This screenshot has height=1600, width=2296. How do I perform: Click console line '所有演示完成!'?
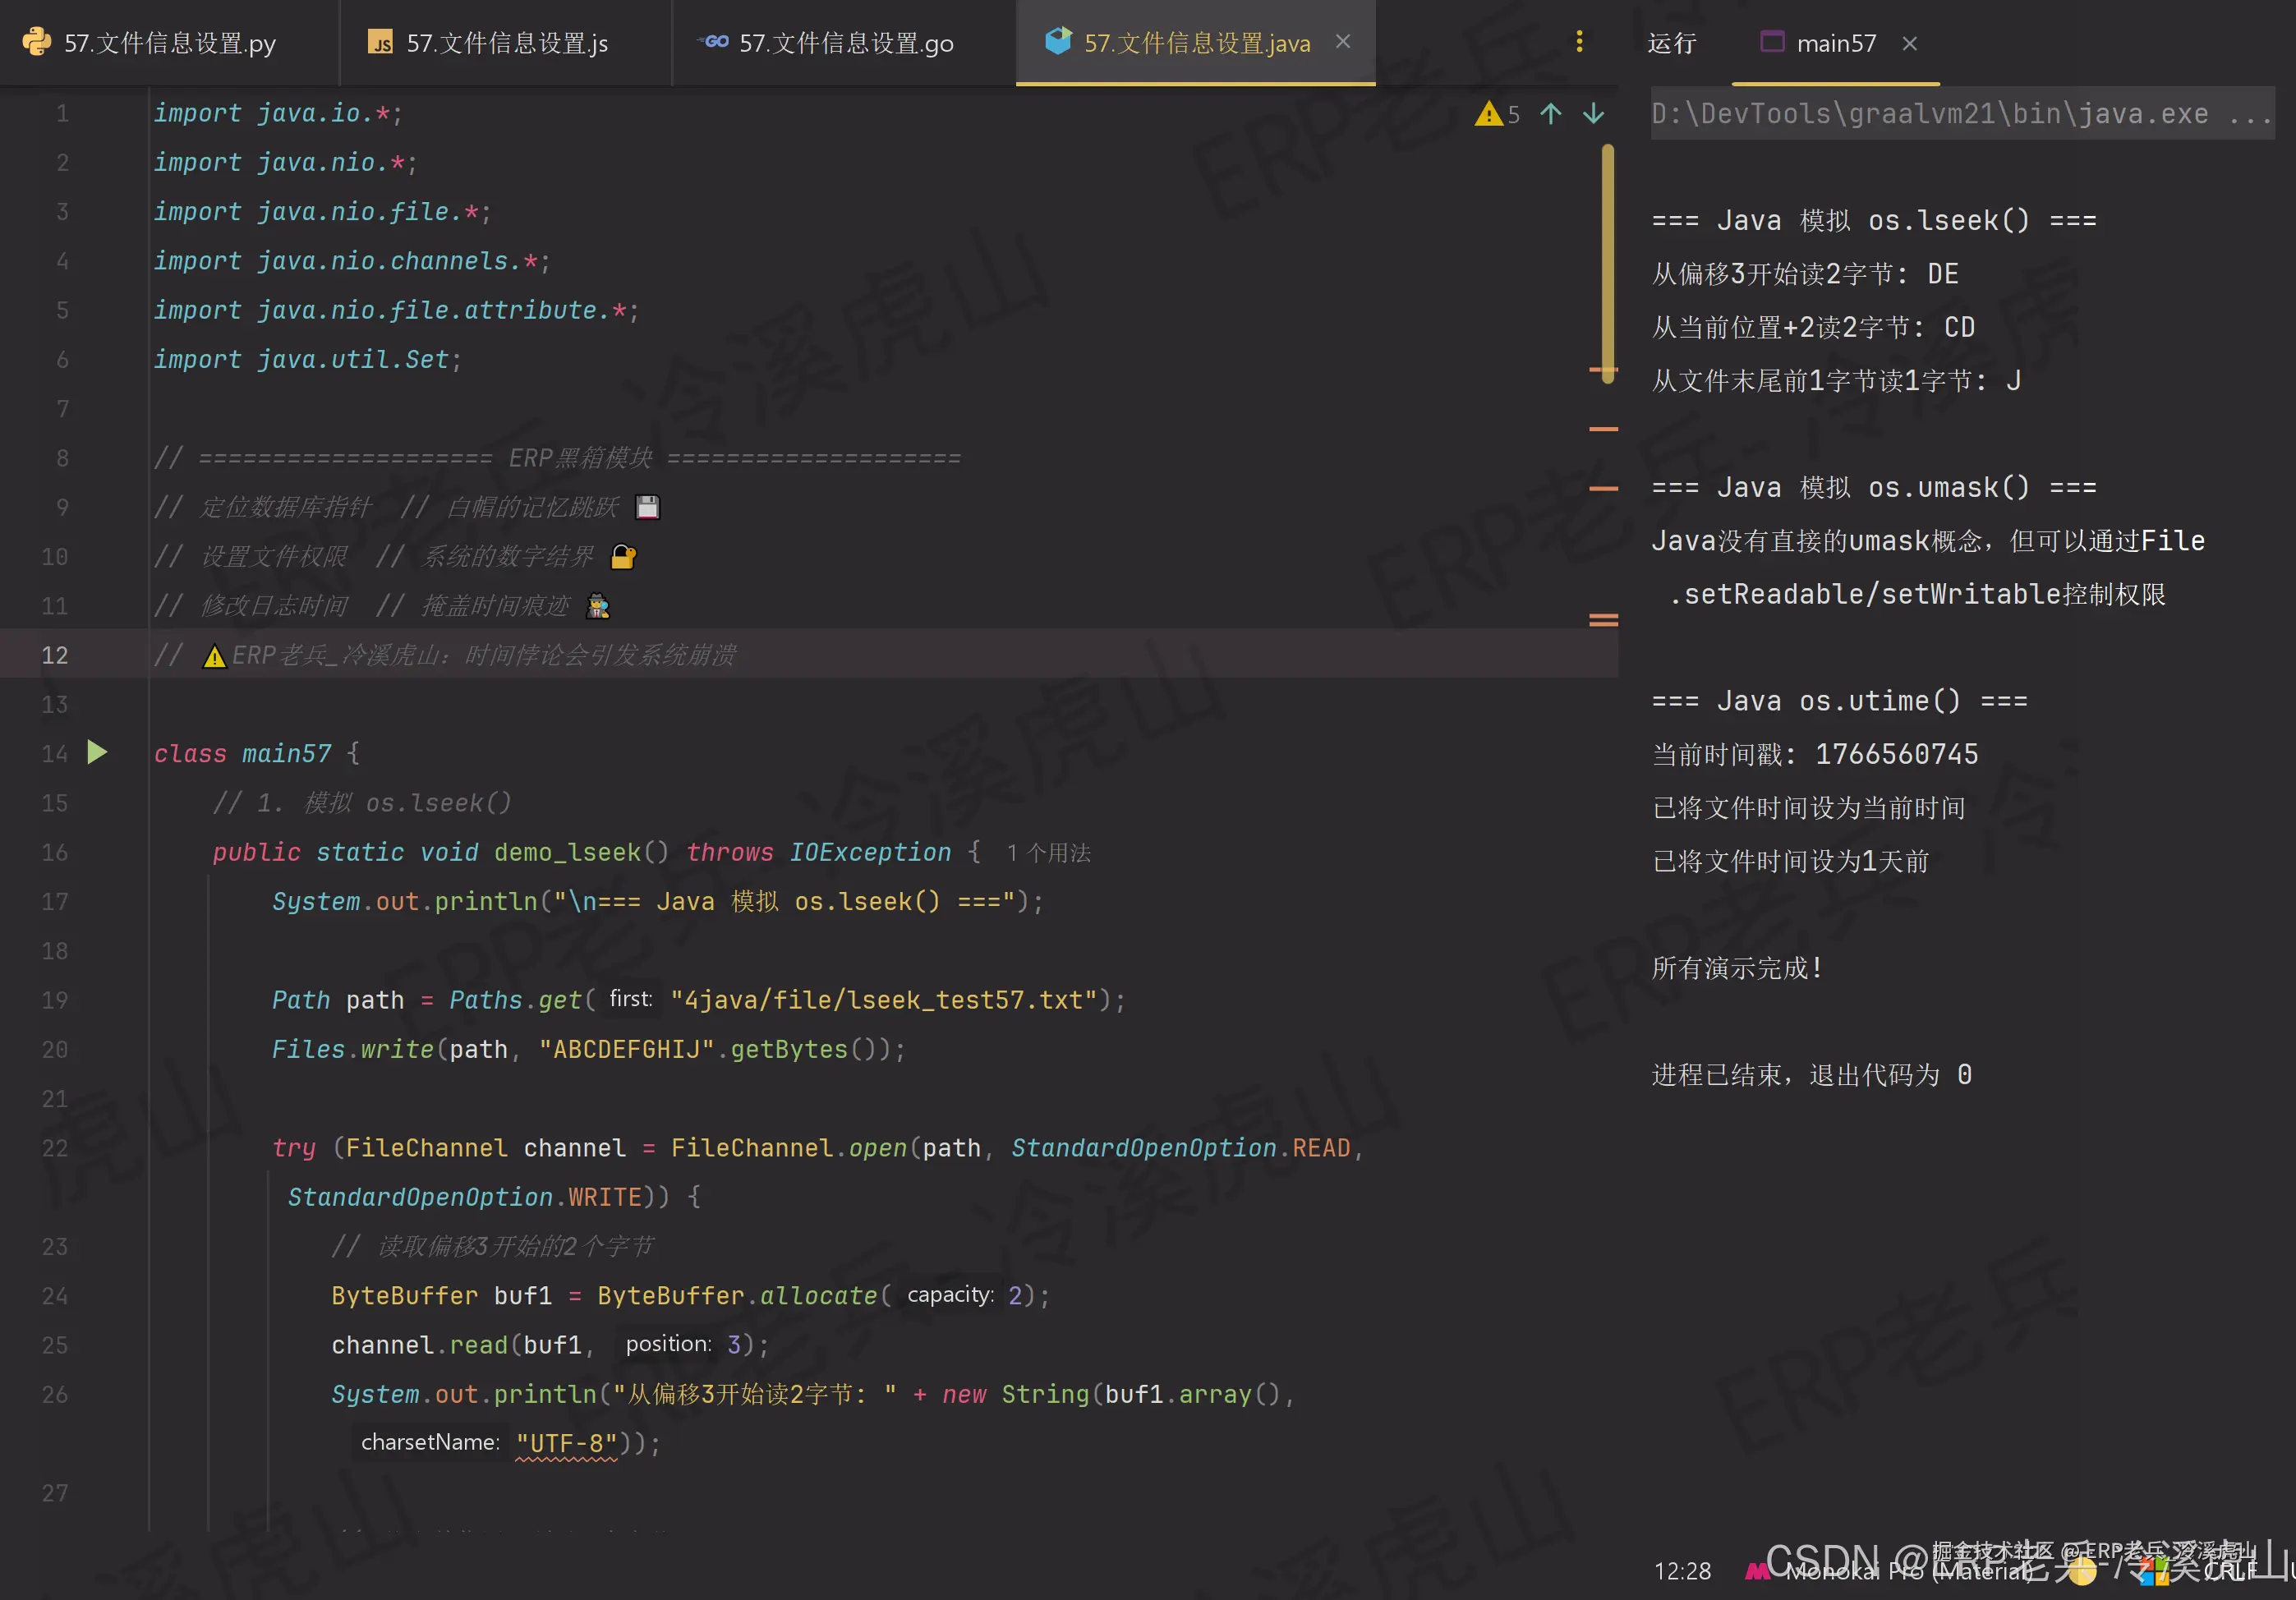tap(1737, 968)
